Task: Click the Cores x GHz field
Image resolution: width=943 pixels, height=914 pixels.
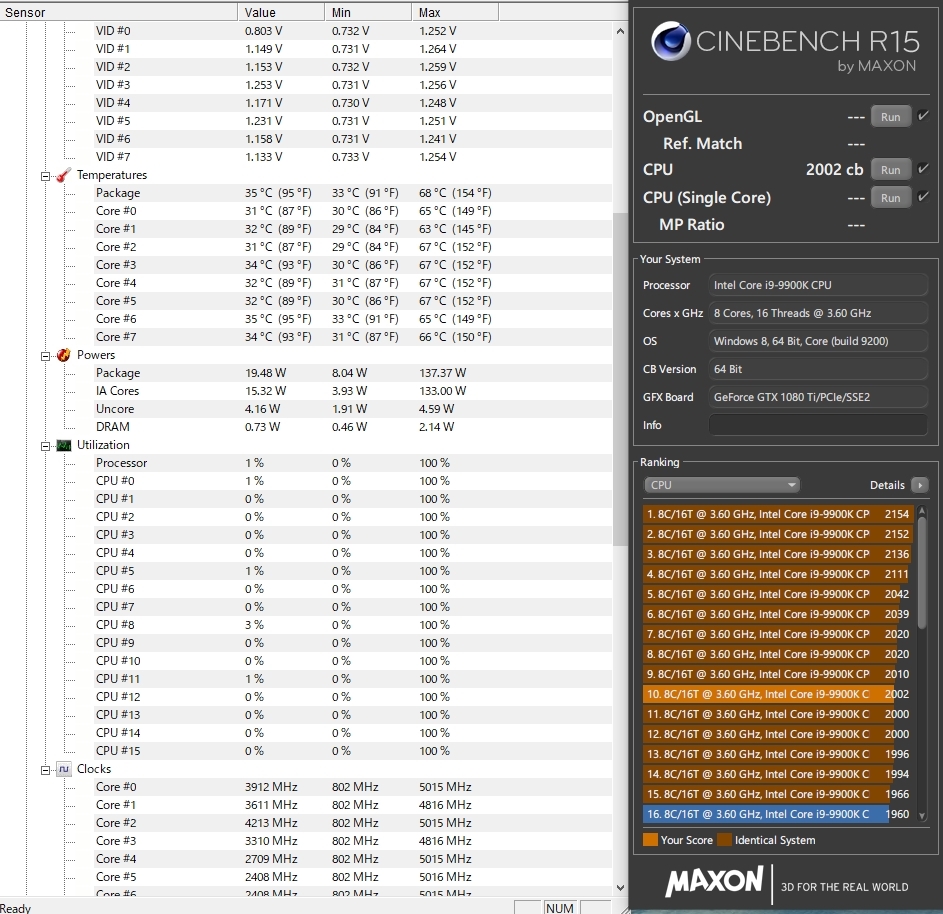Action: (818, 313)
